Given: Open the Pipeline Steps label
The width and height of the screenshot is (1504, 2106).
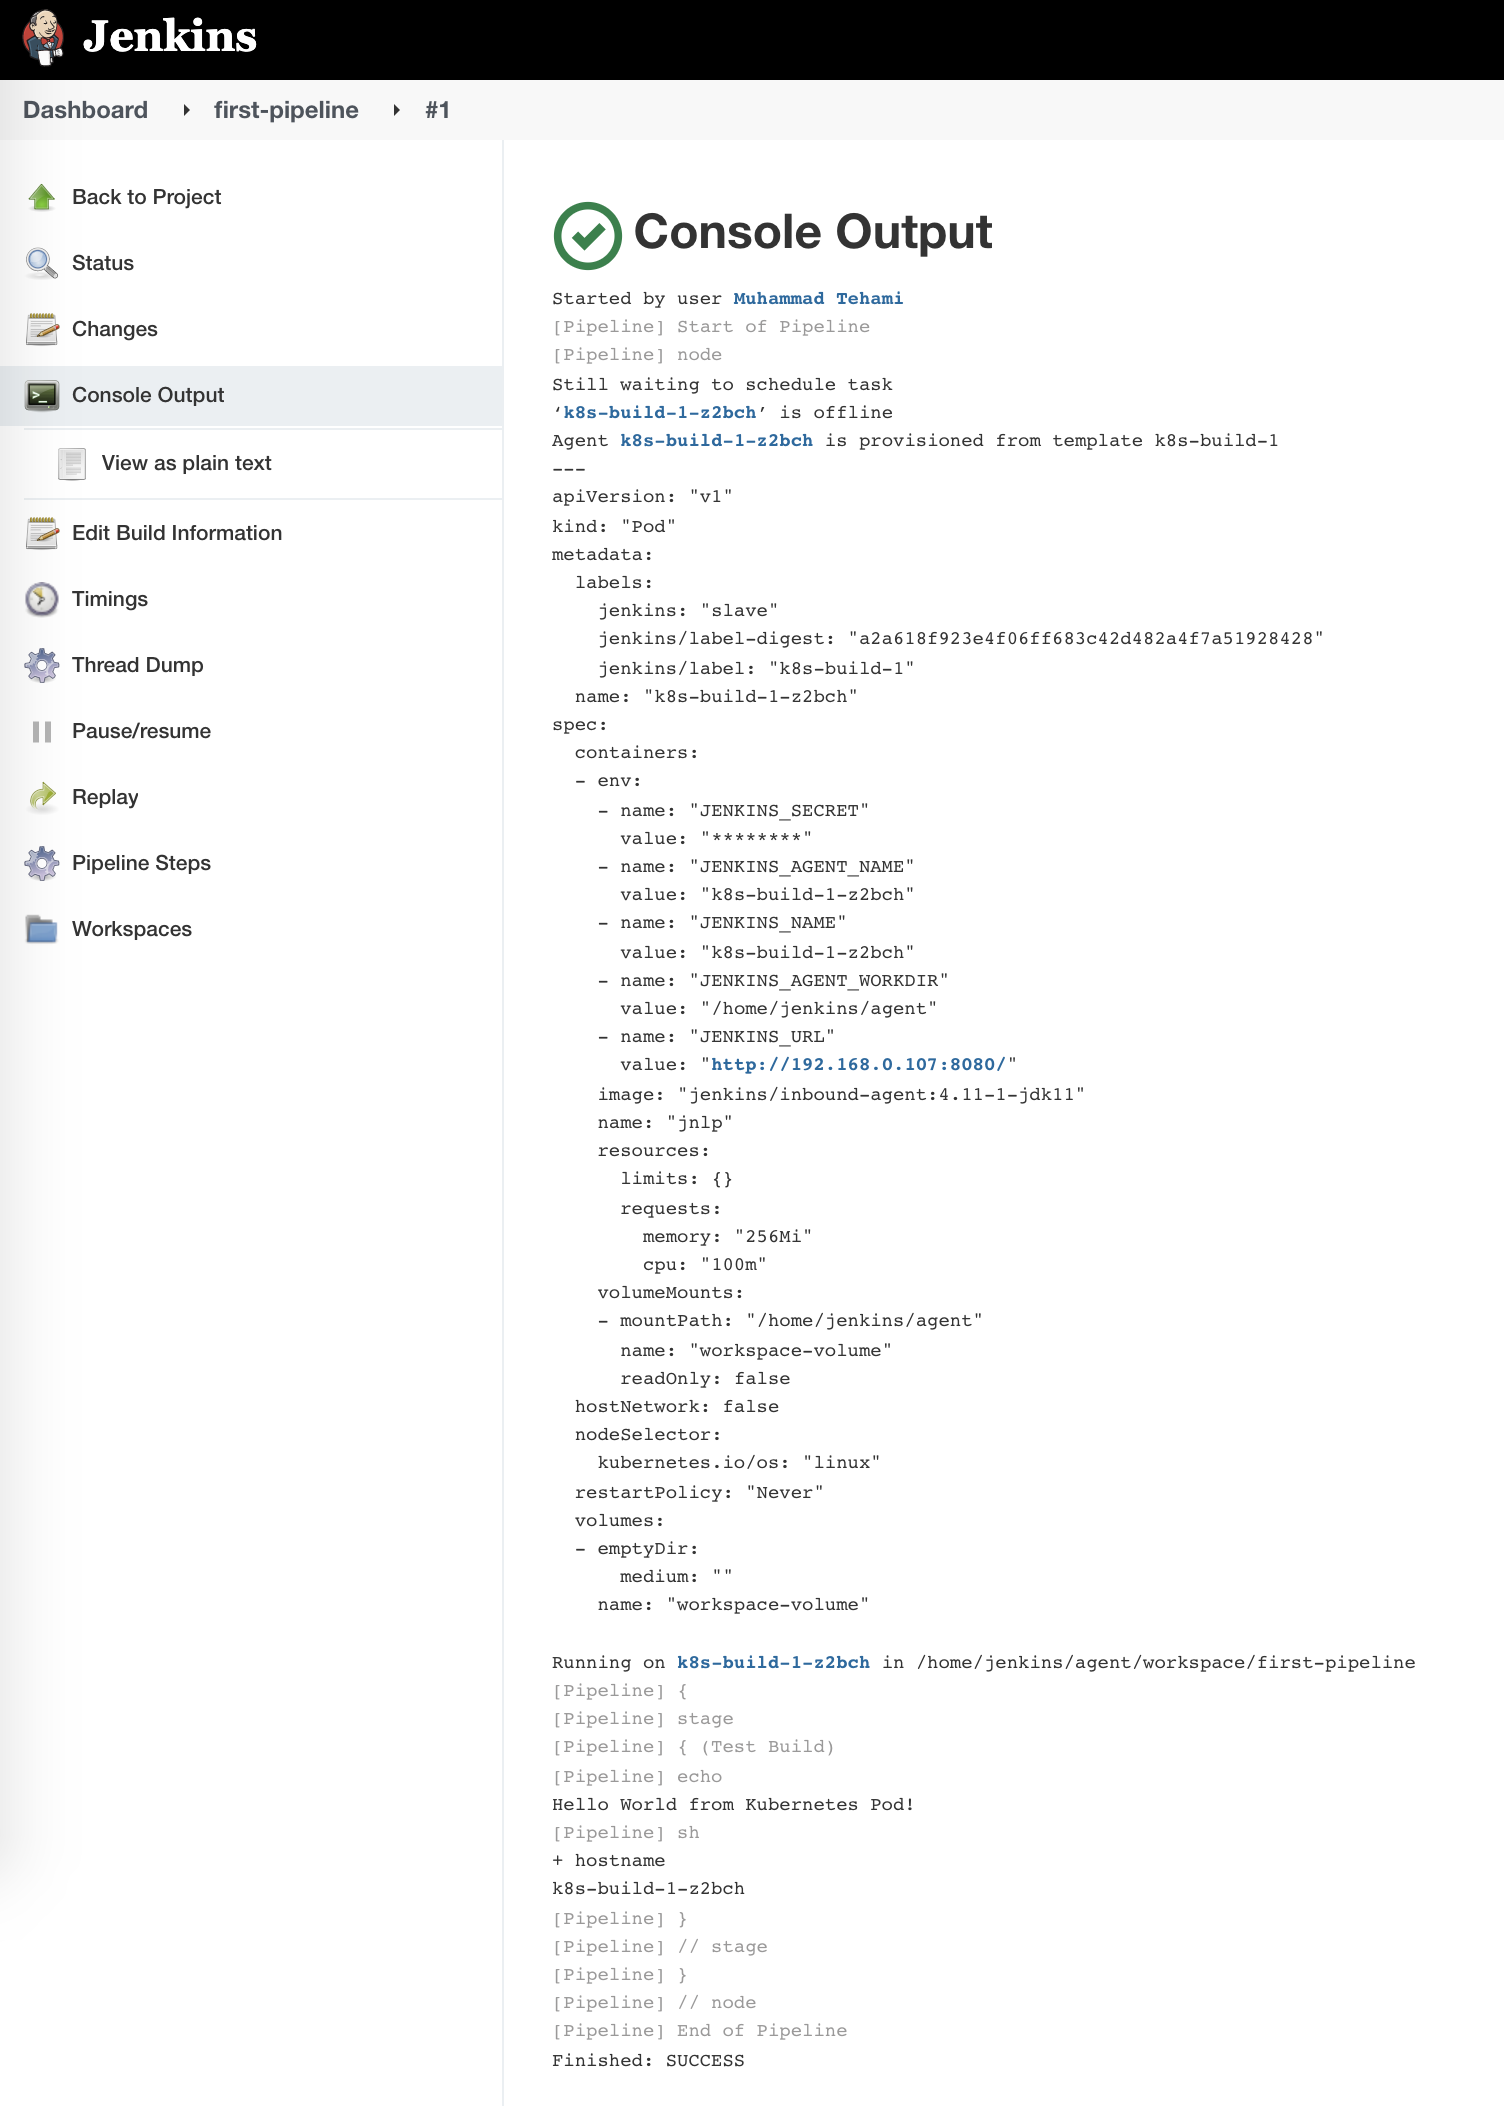Looking at the screenshot, I should point(142,863).
